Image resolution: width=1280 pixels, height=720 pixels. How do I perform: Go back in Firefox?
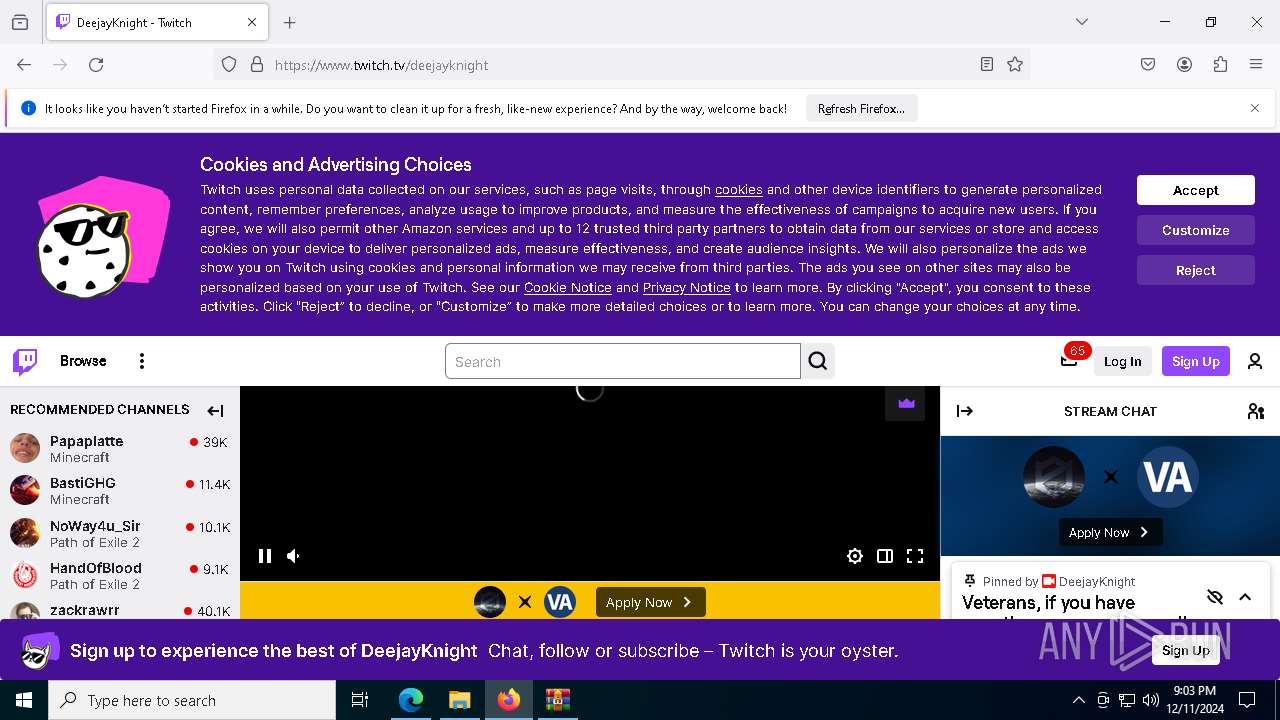[24, 64]
